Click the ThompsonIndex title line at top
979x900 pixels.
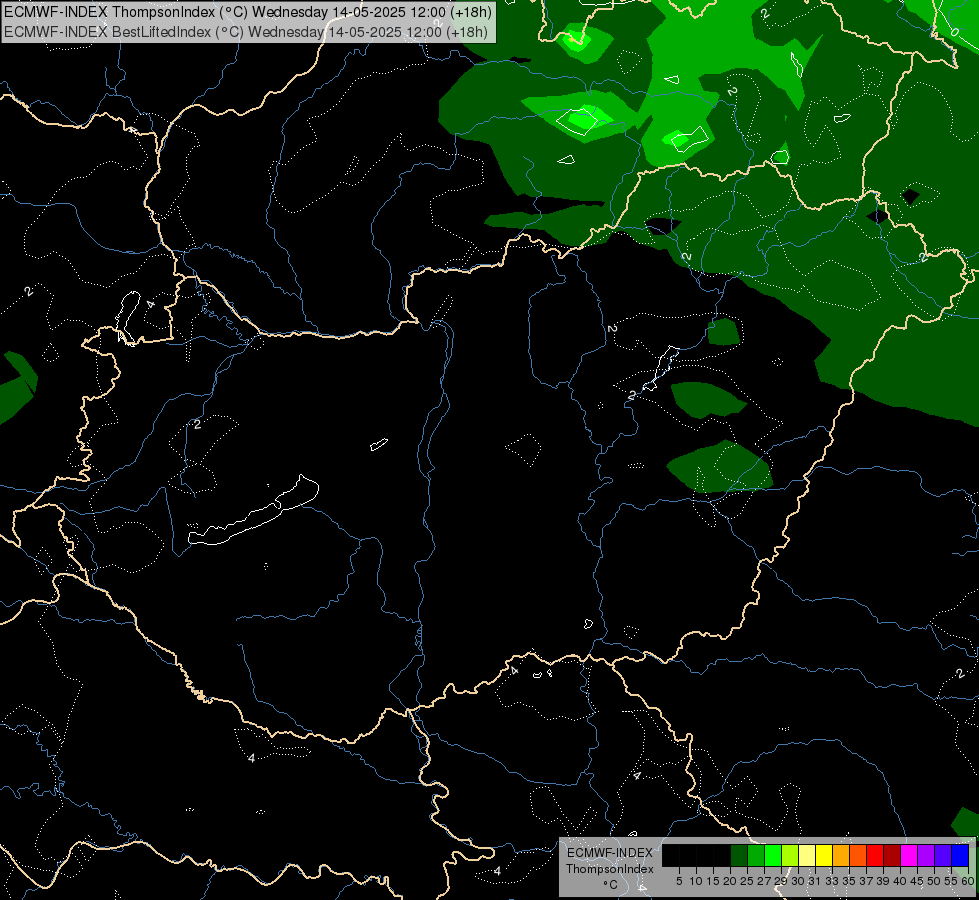click(248, 12)
